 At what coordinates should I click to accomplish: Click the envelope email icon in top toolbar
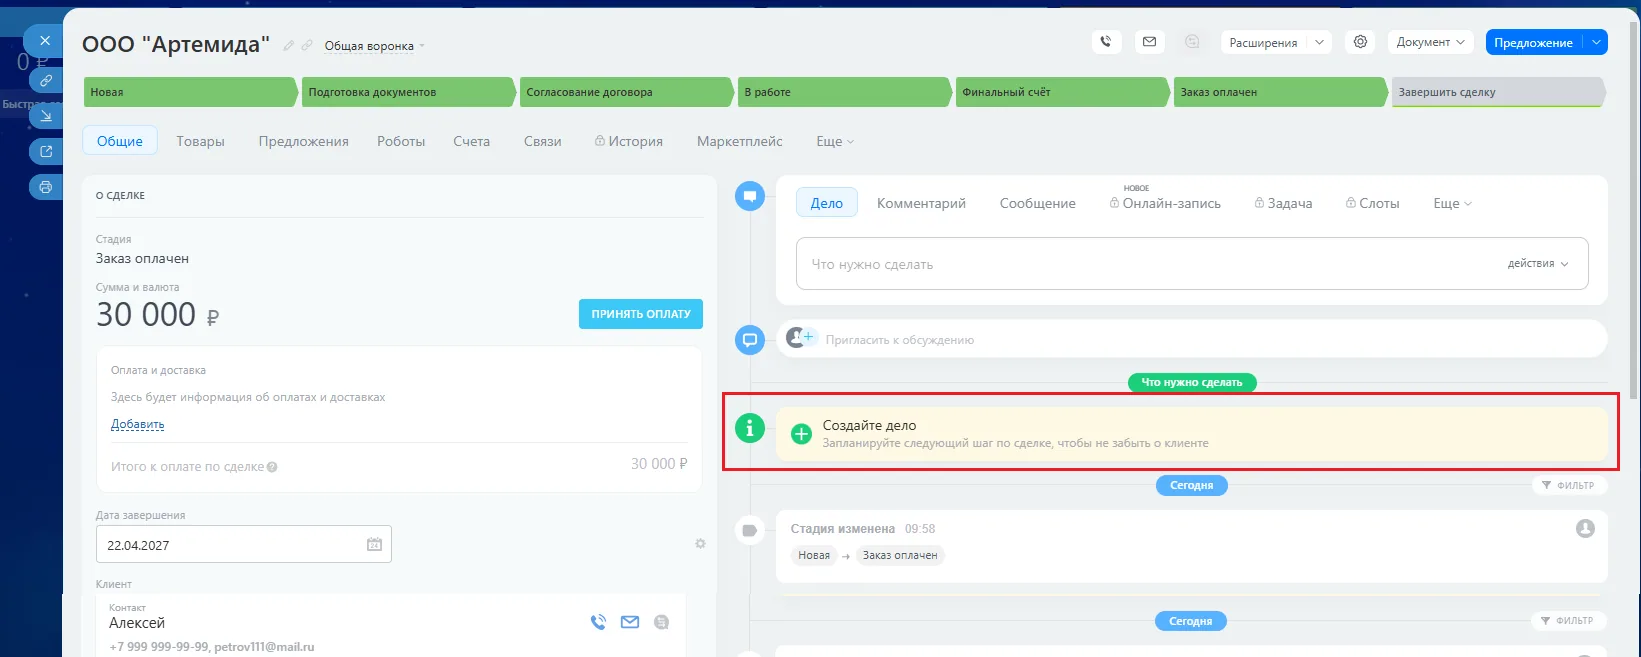1150,42
